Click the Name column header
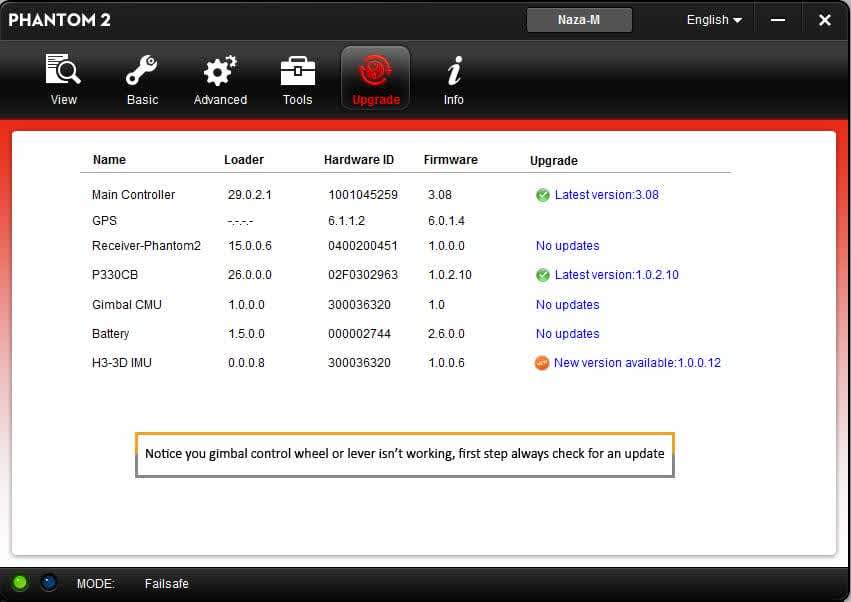This screenshot has height=602, width=851. tap(109, 160)
